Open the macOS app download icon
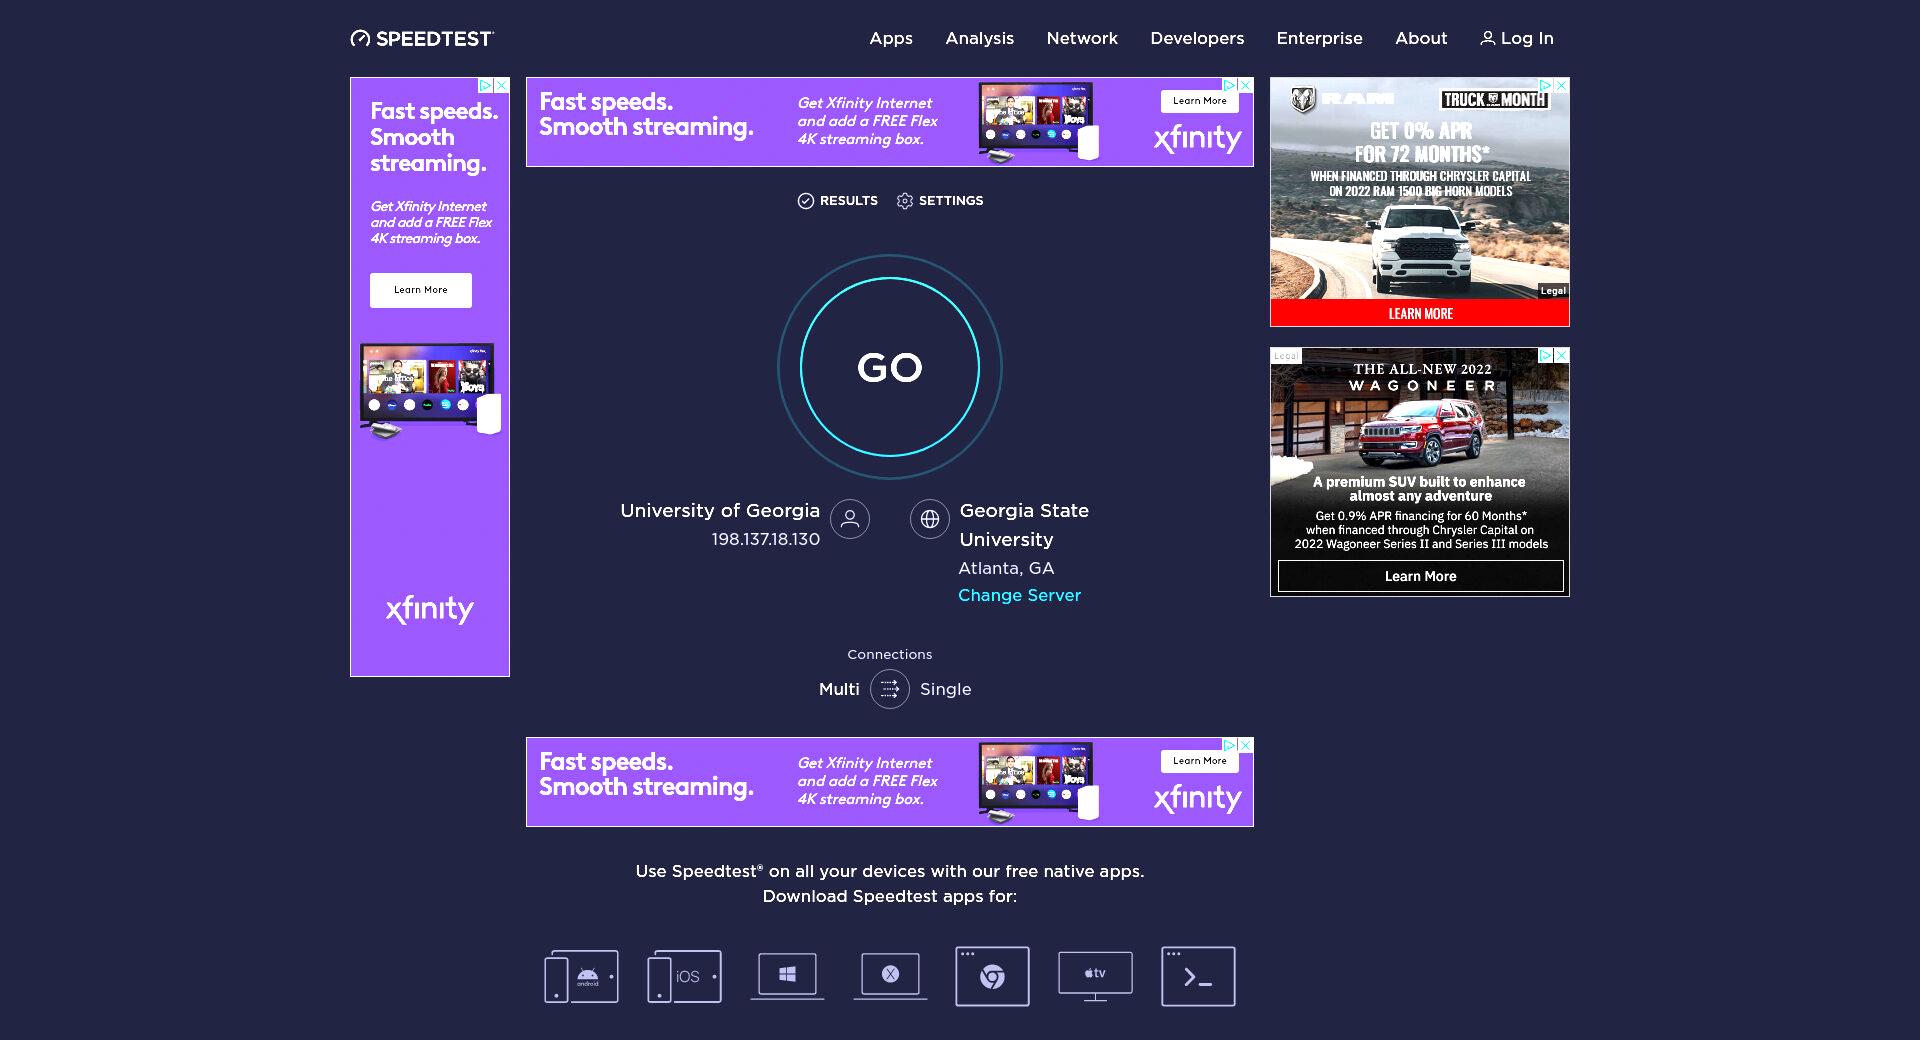The height and width of the screenshot is (1040, 1920). click(890, 976)
